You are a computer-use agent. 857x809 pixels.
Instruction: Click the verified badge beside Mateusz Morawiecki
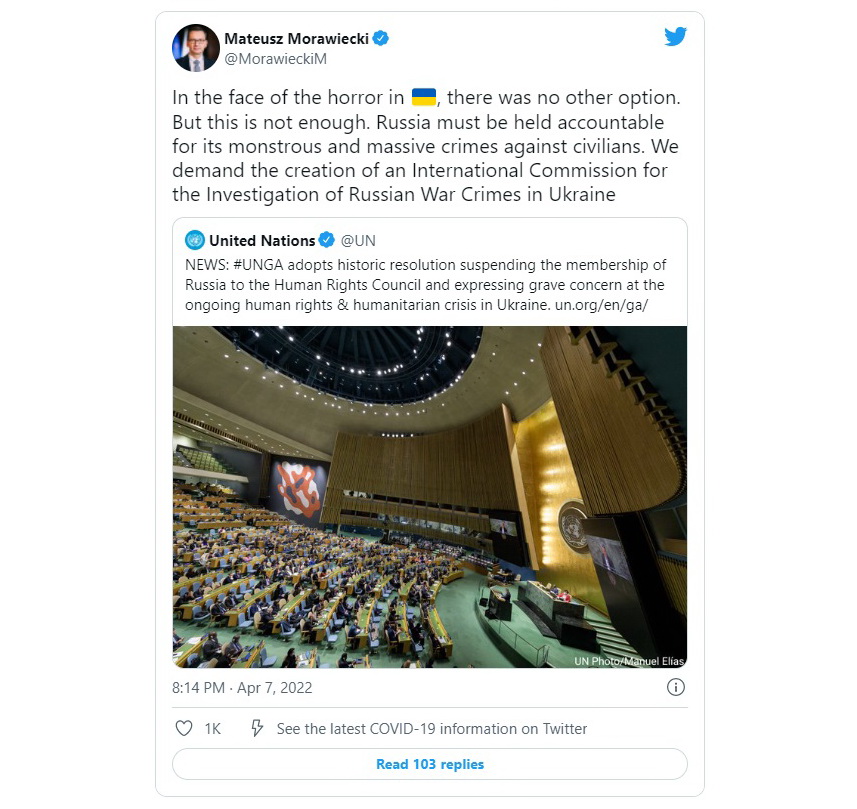tap(380, 38)
